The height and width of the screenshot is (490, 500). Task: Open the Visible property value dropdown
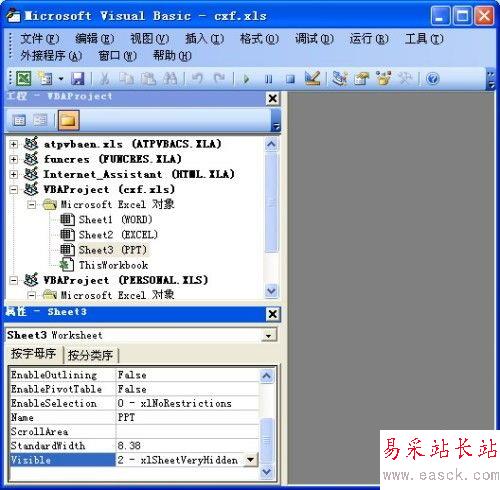coord(250,460)
